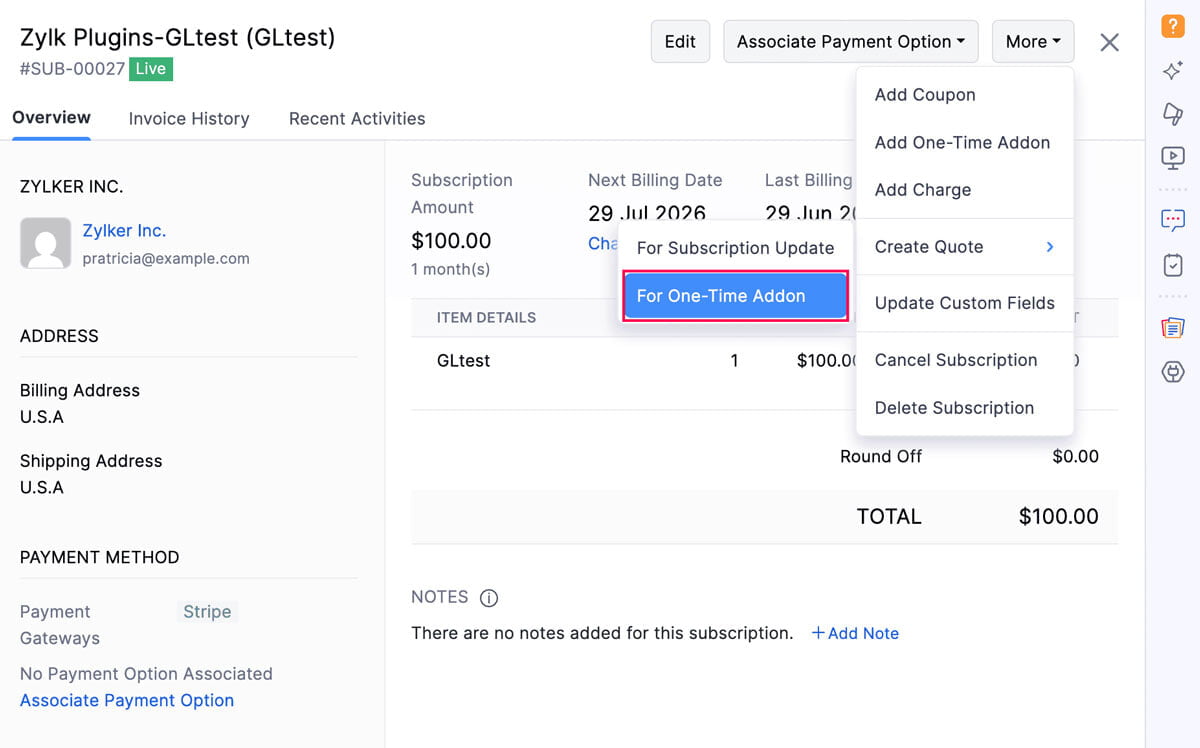The image size is (1200, 748).
Task: Open the Zylker Inc. customer link
Action: click(124, 231)
